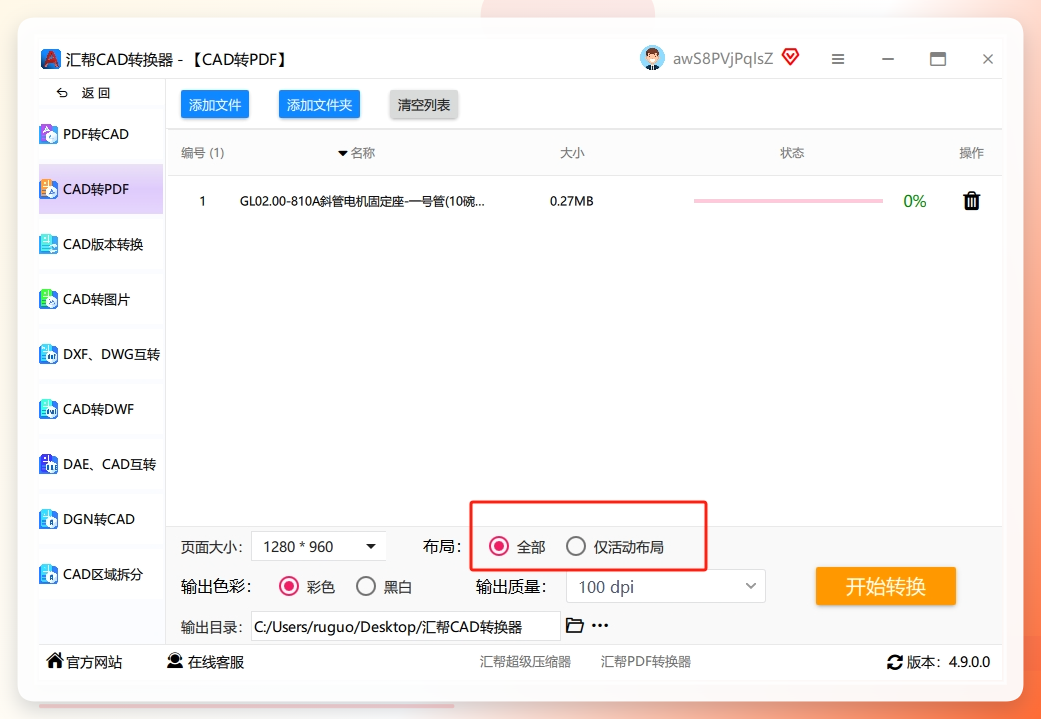Switch to CAD转图片 menu item
The height and width of the screenshot is (719, 1041).
(x=101, y=299)
